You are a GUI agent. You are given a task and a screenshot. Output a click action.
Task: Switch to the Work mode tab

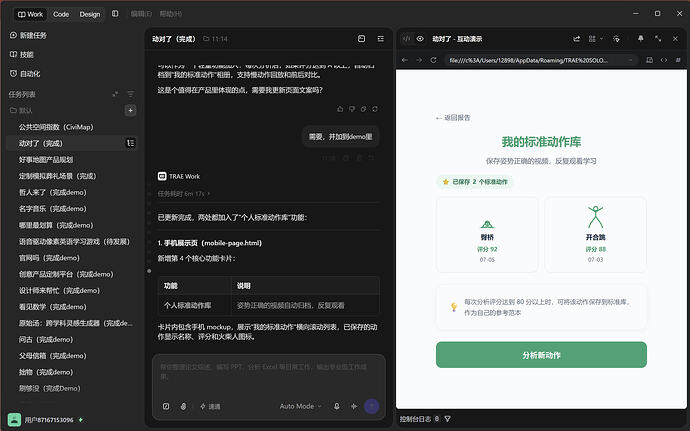[x=30, y=14]
